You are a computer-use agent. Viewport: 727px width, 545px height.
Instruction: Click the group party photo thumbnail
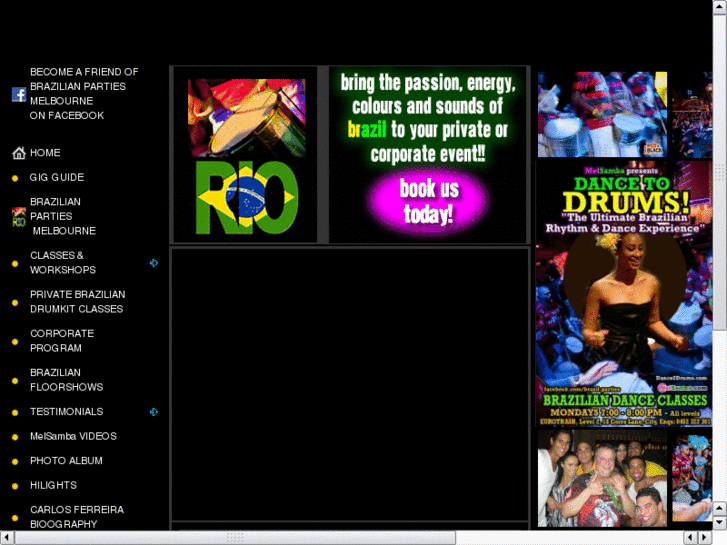[x=602, y=478]
